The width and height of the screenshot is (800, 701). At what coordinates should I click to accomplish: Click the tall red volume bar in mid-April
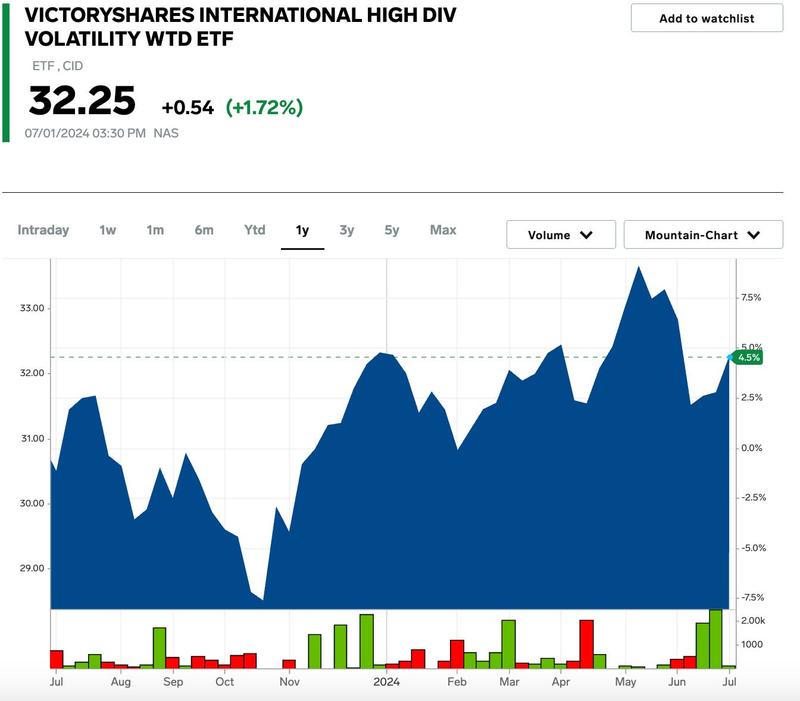[x=587, y=644]
